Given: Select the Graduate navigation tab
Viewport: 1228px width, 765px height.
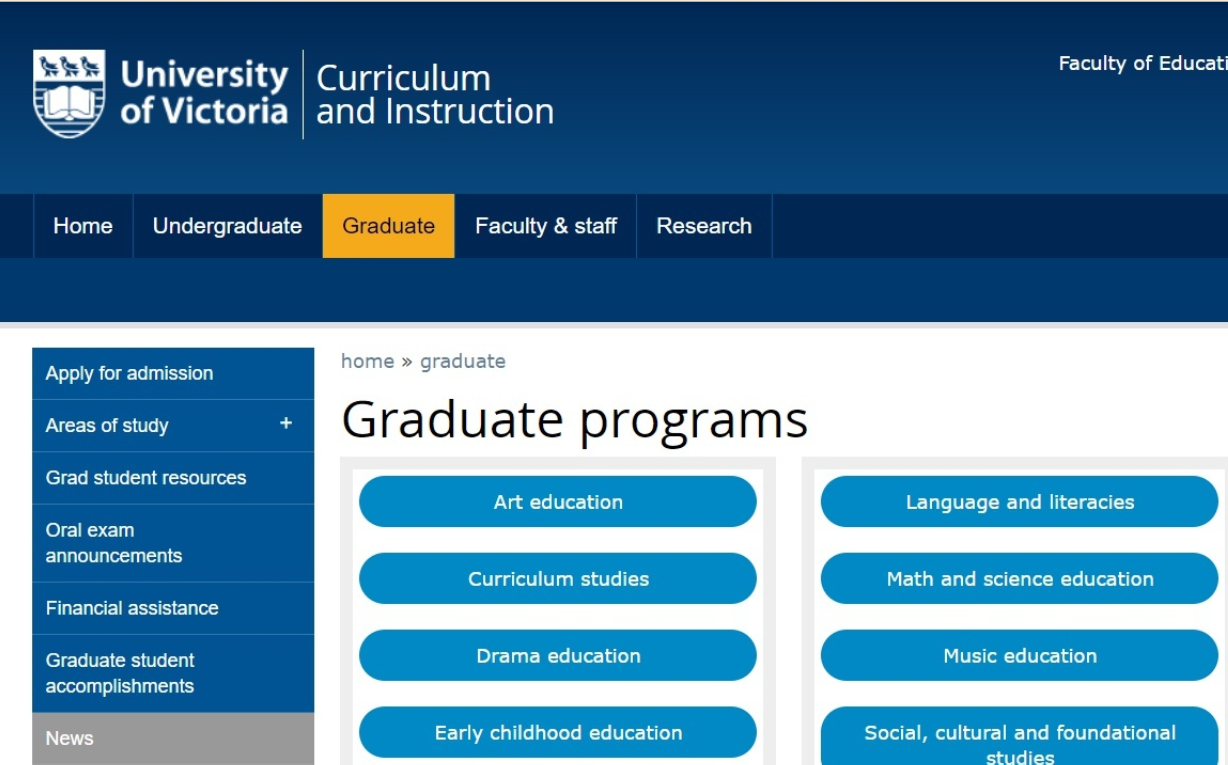Looking at the screenshot, I should coord(388,226).
